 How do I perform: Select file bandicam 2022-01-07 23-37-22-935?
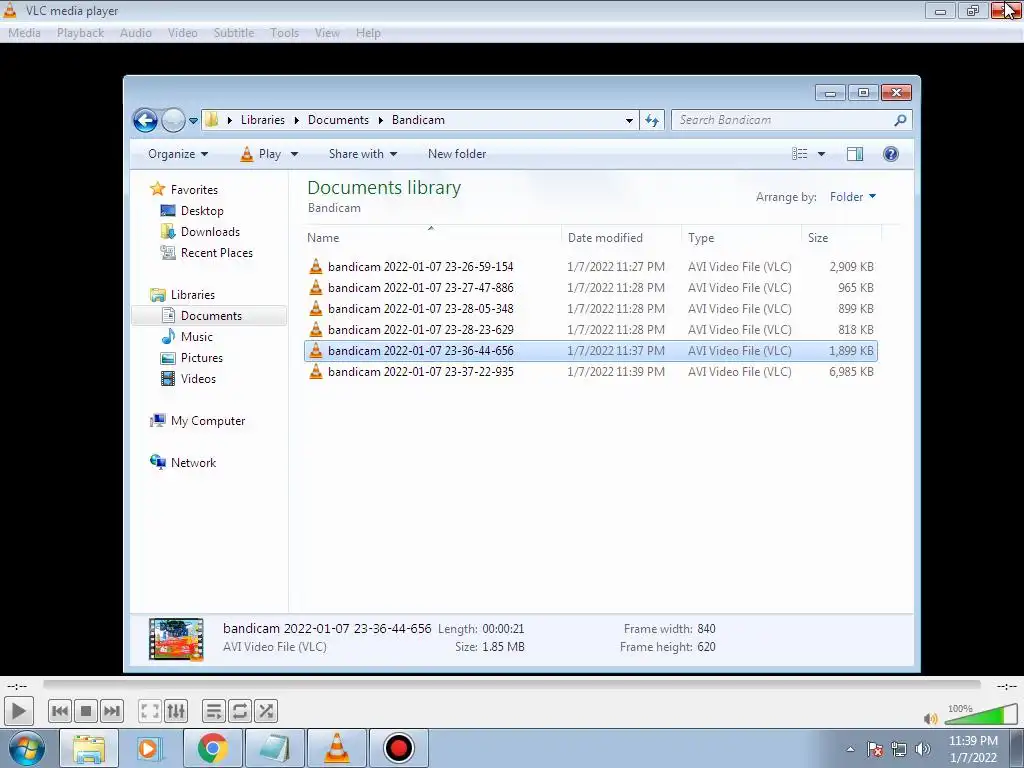[590, 372]
